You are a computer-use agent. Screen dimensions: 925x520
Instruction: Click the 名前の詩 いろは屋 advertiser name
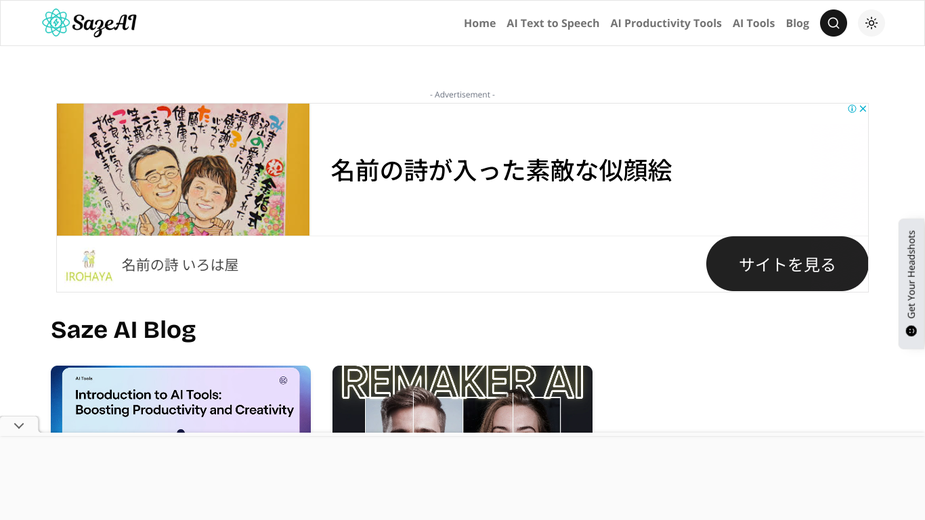pyautogui.click(x=180, y=265)
